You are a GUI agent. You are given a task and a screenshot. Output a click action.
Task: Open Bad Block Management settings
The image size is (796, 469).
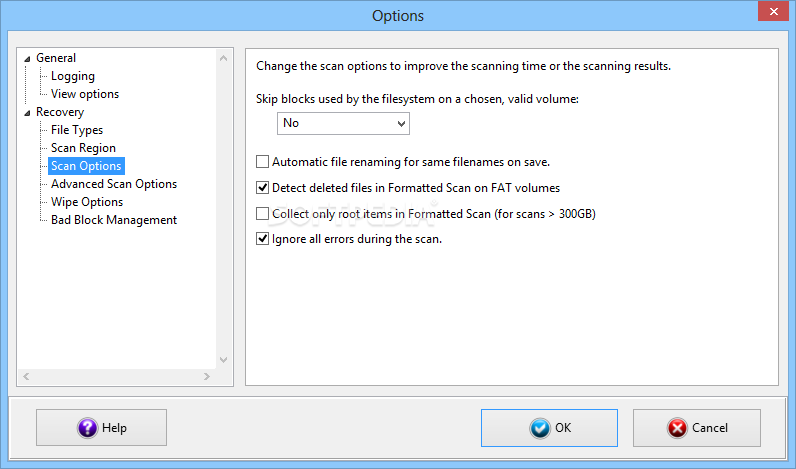[114, 220]
